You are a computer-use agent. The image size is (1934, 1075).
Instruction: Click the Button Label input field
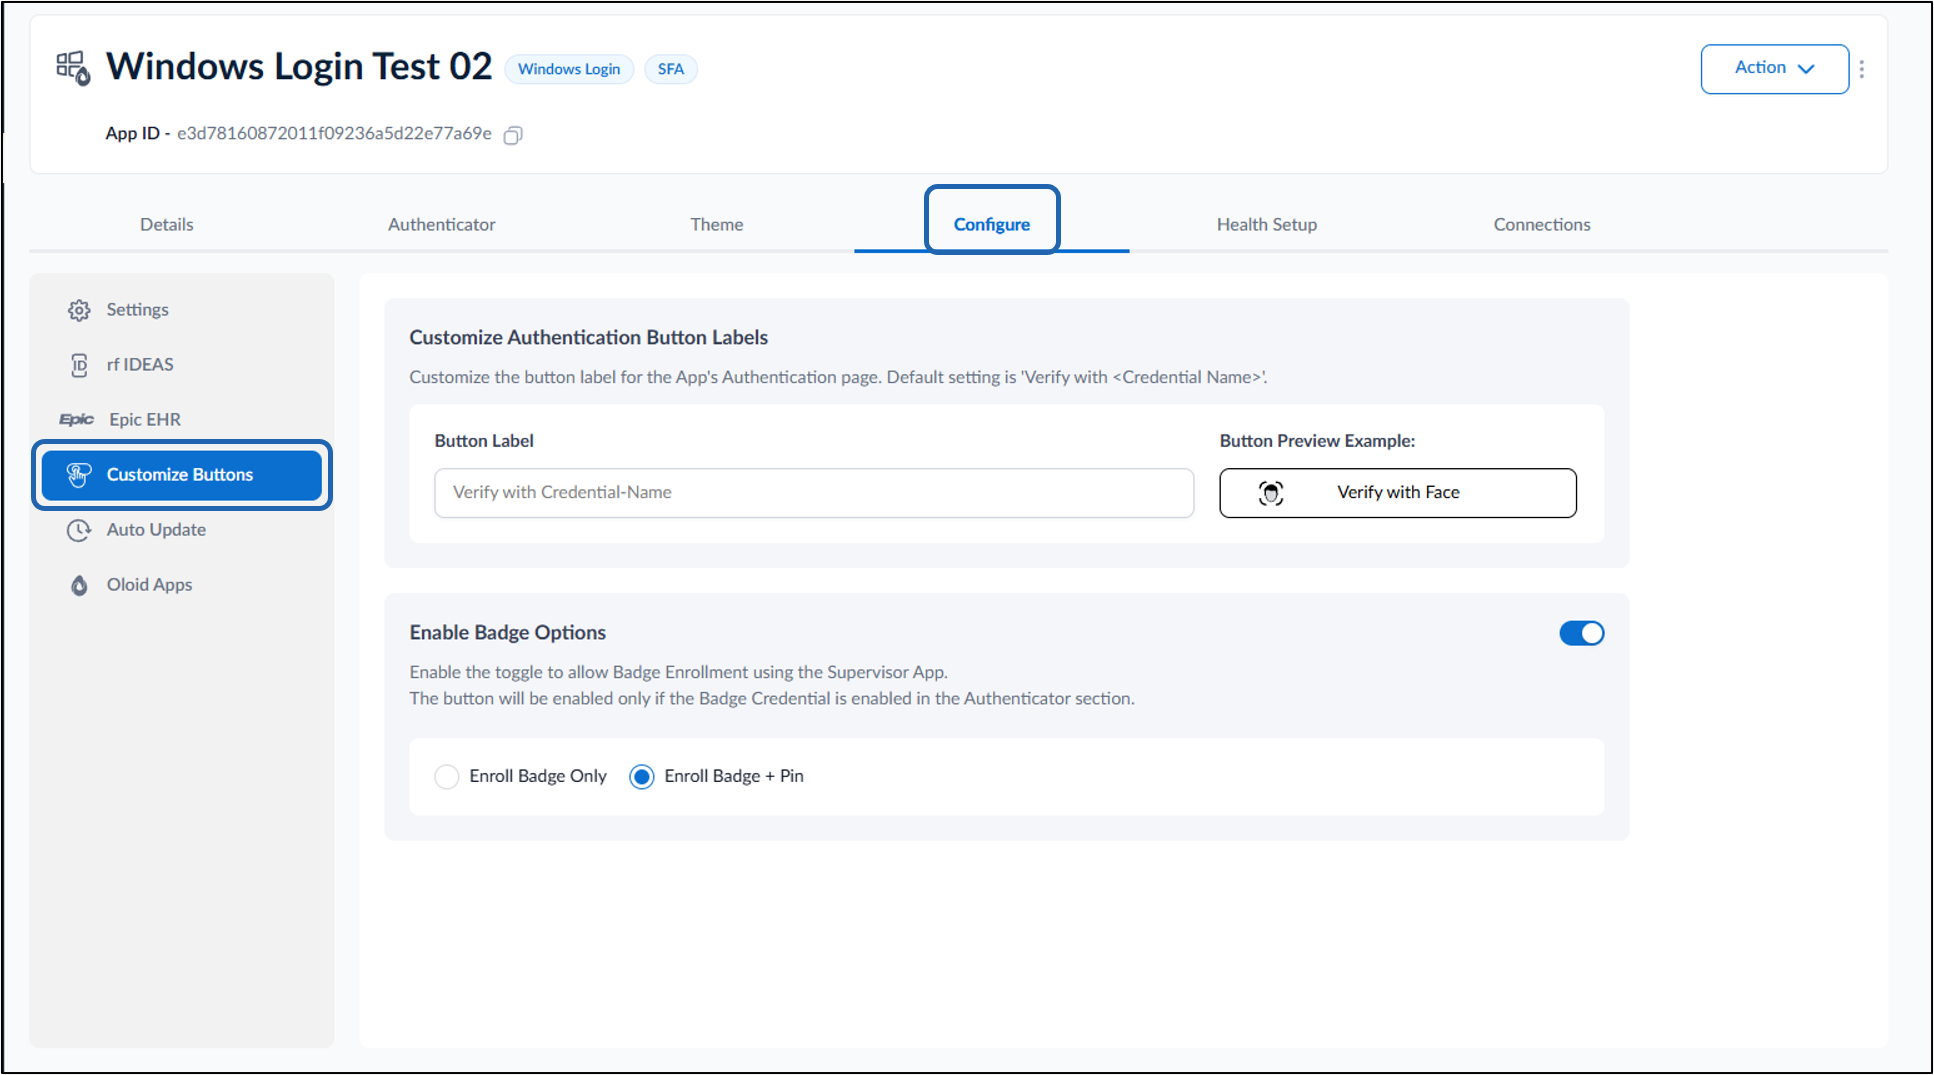814,493
